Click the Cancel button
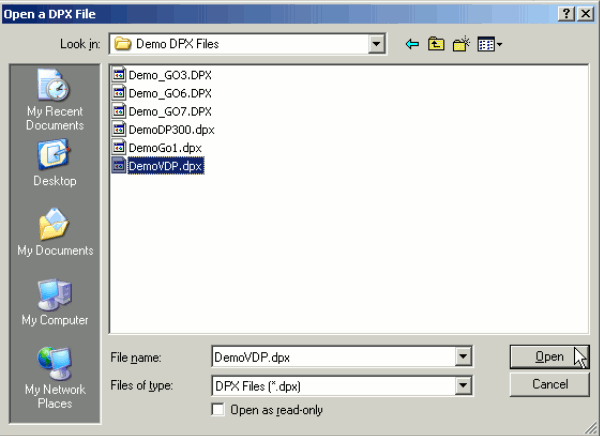Screen dimensions: 600x436 click(549, 384)
